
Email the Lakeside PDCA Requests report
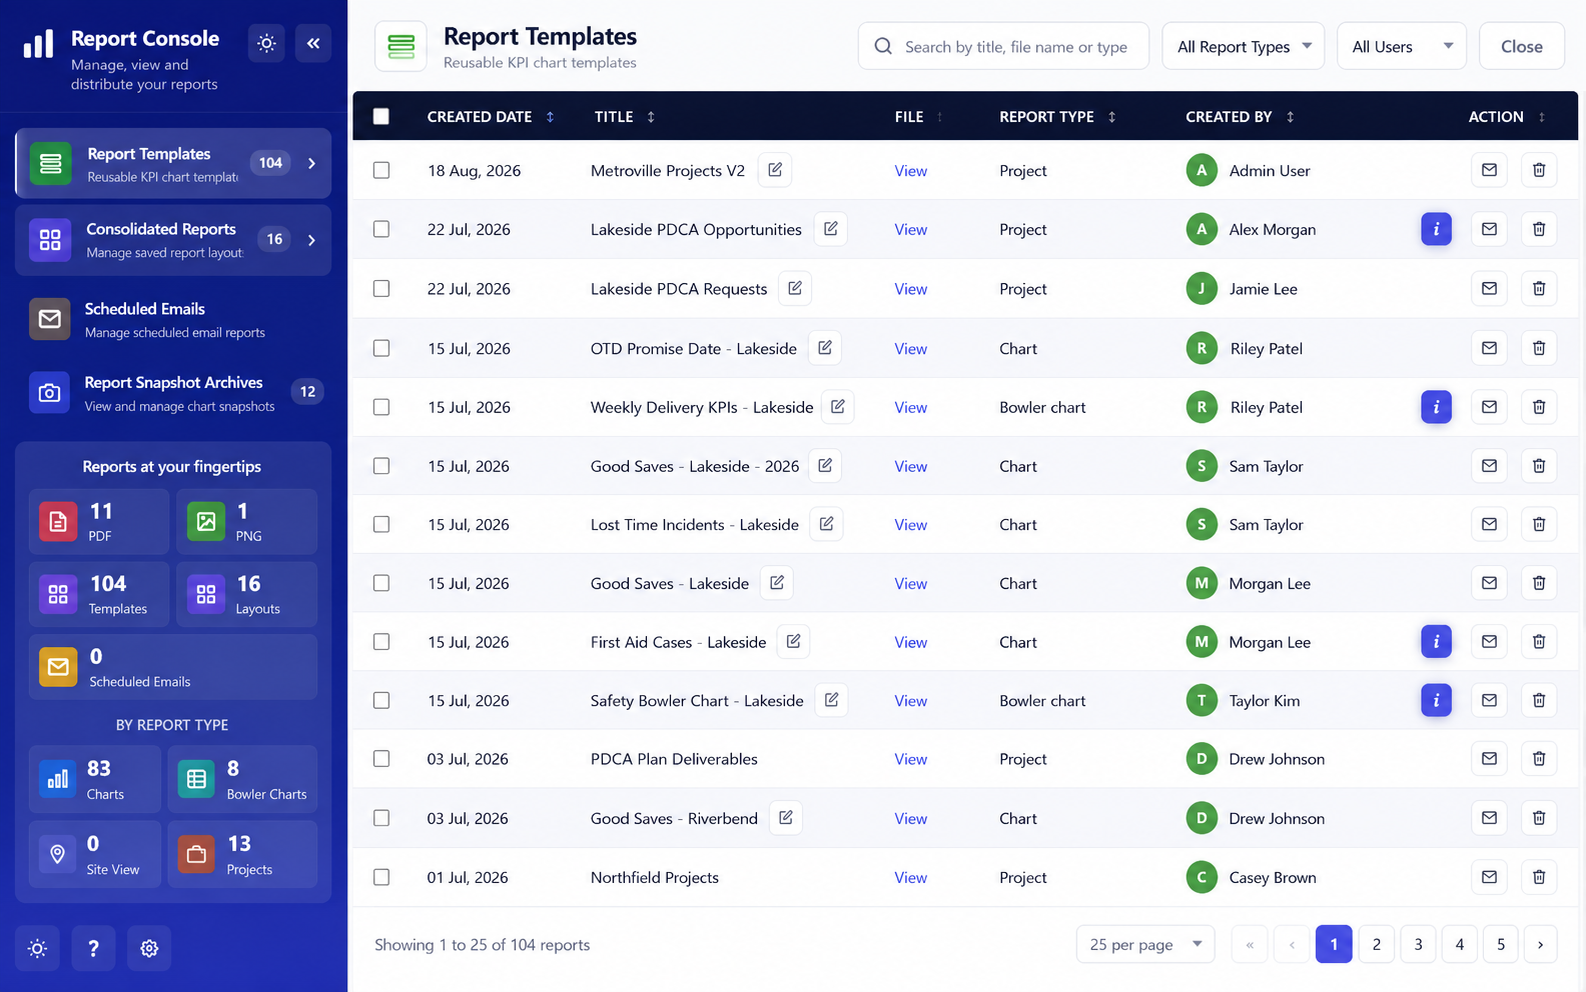(x=1489, y=288)
